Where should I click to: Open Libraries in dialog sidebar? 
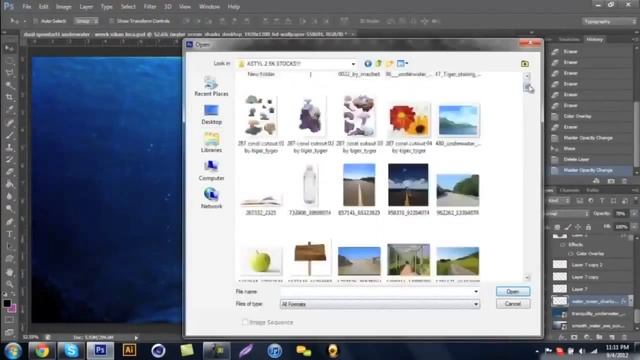coord(211,142)
